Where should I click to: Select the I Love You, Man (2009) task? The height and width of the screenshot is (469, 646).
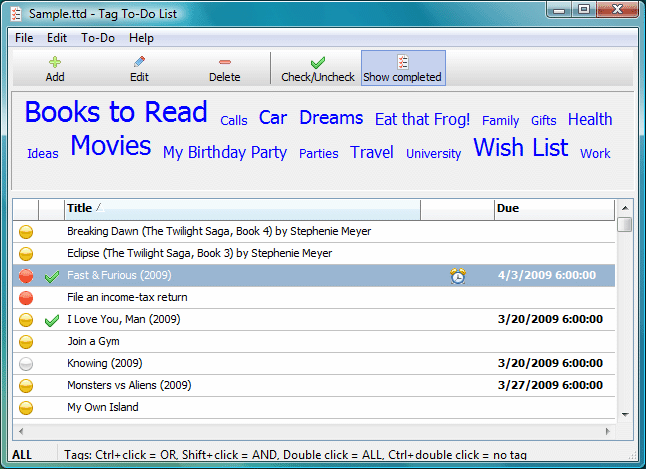pyautogui.click(x=314, y=319)
